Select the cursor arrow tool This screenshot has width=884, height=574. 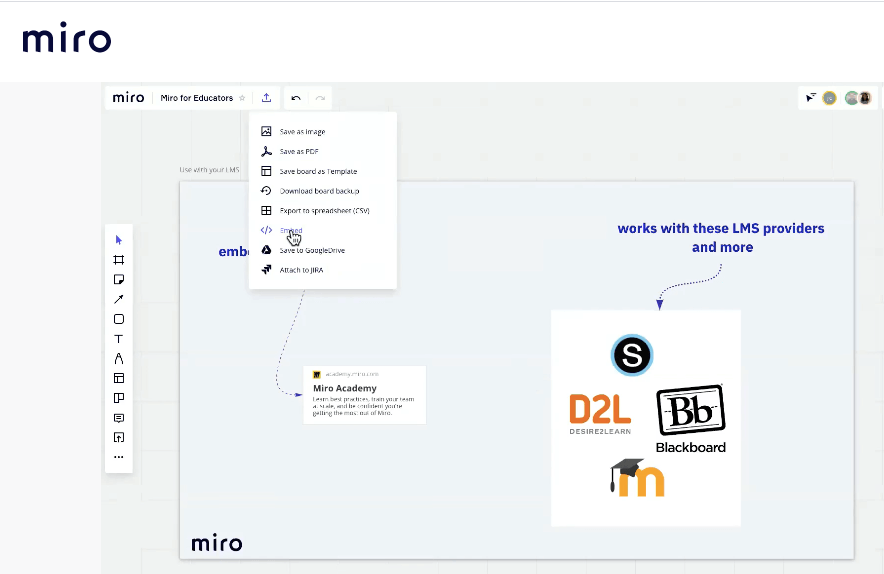point(118,240)
